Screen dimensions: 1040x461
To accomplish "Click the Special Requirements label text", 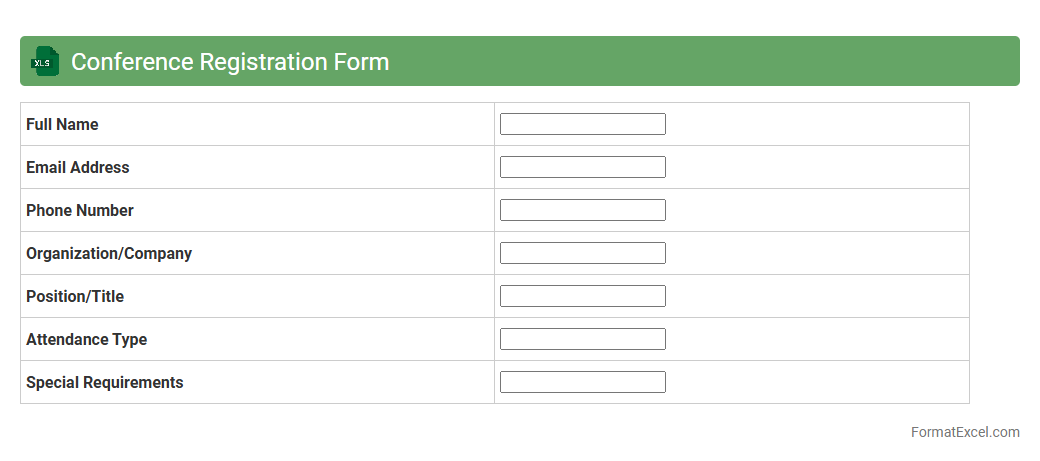I will [x=105, y=382].
